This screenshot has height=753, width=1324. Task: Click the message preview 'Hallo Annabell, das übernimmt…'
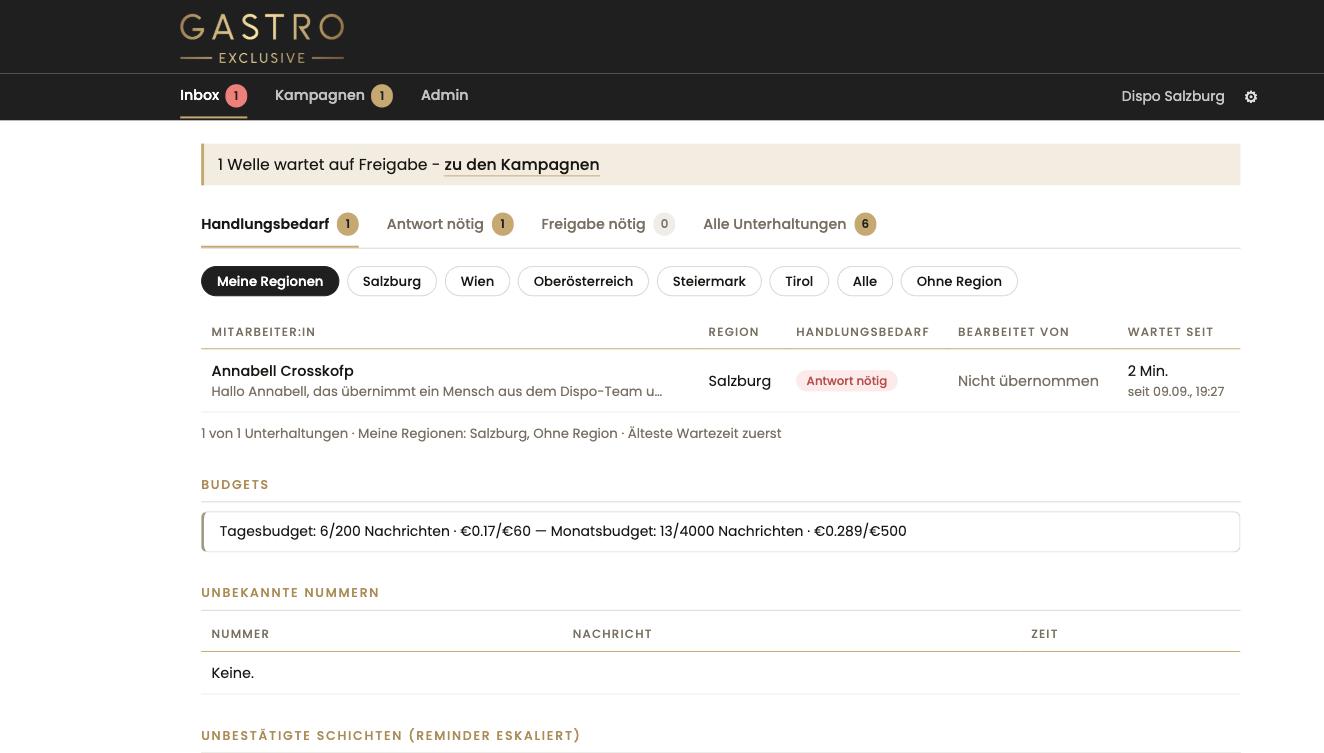(x=437, y=392)
